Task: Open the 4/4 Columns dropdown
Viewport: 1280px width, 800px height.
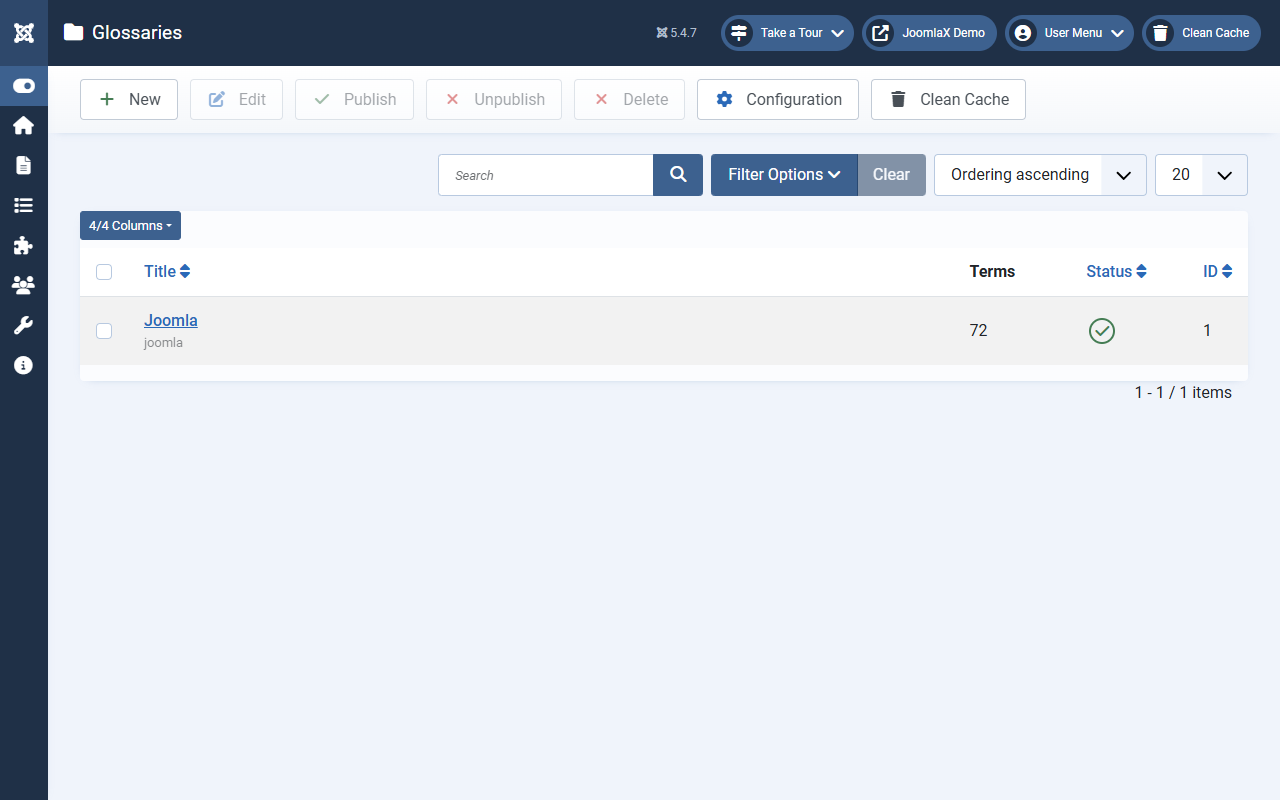Action: click(130, 226)
